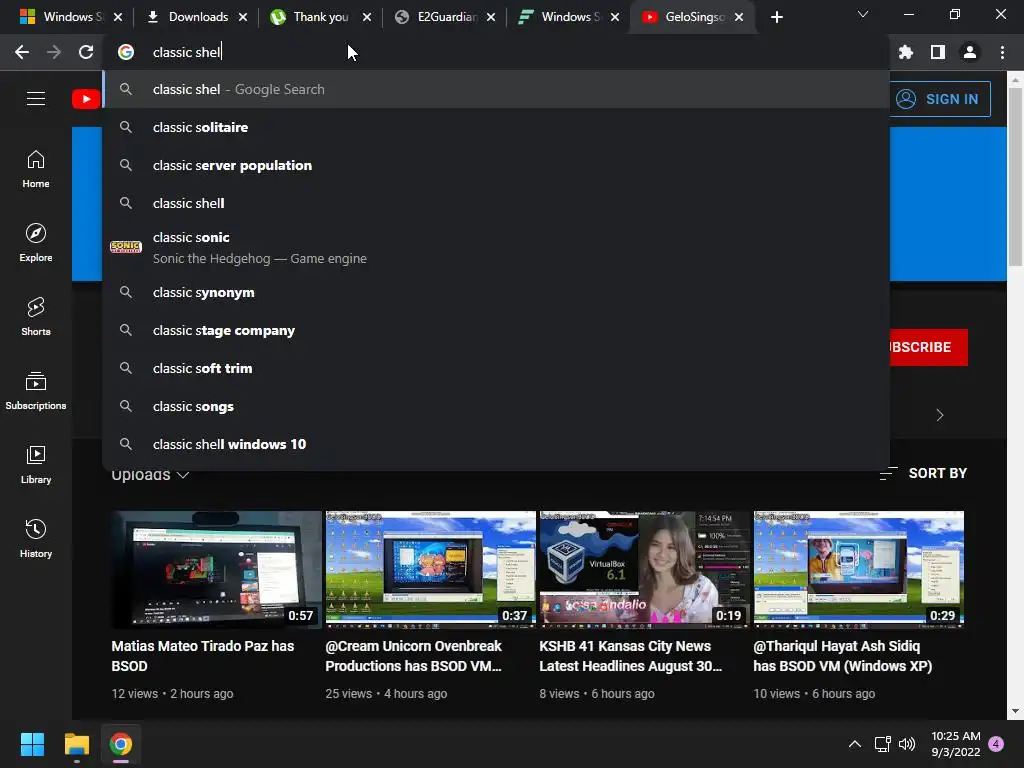Pick 'classic stage company' suggestion
This screenshot has width=1024, height=768.
click(x=496, y=330)
